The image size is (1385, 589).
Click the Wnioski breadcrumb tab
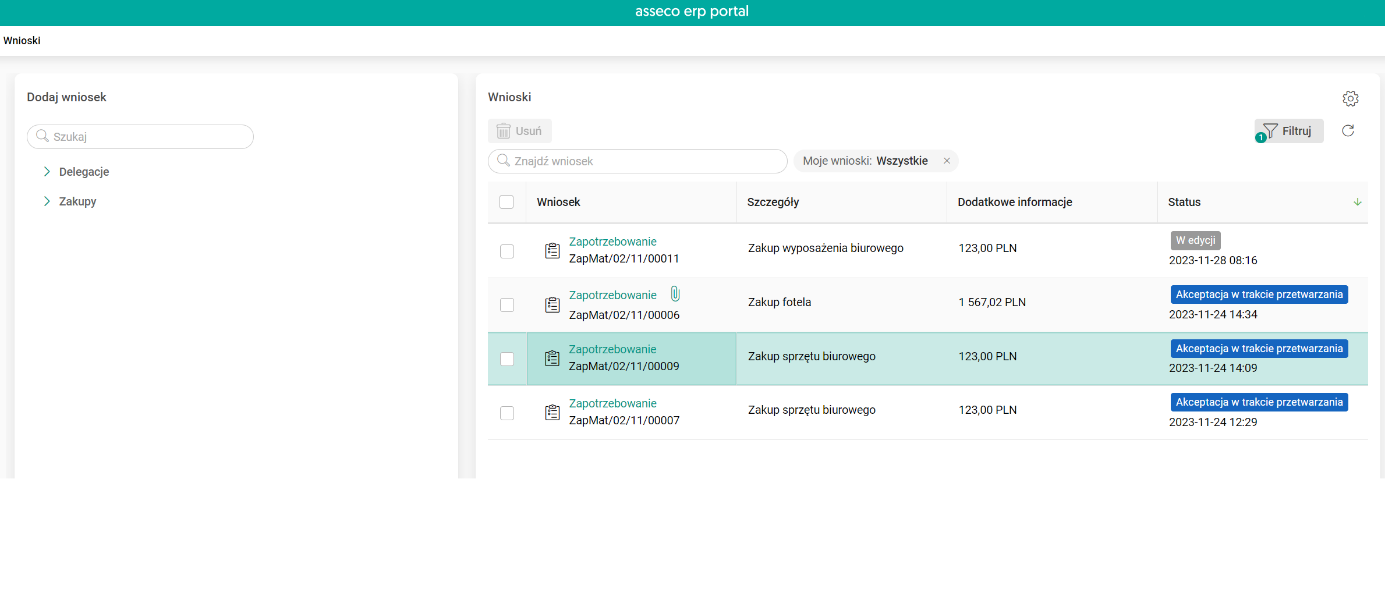tap(21, 41)
